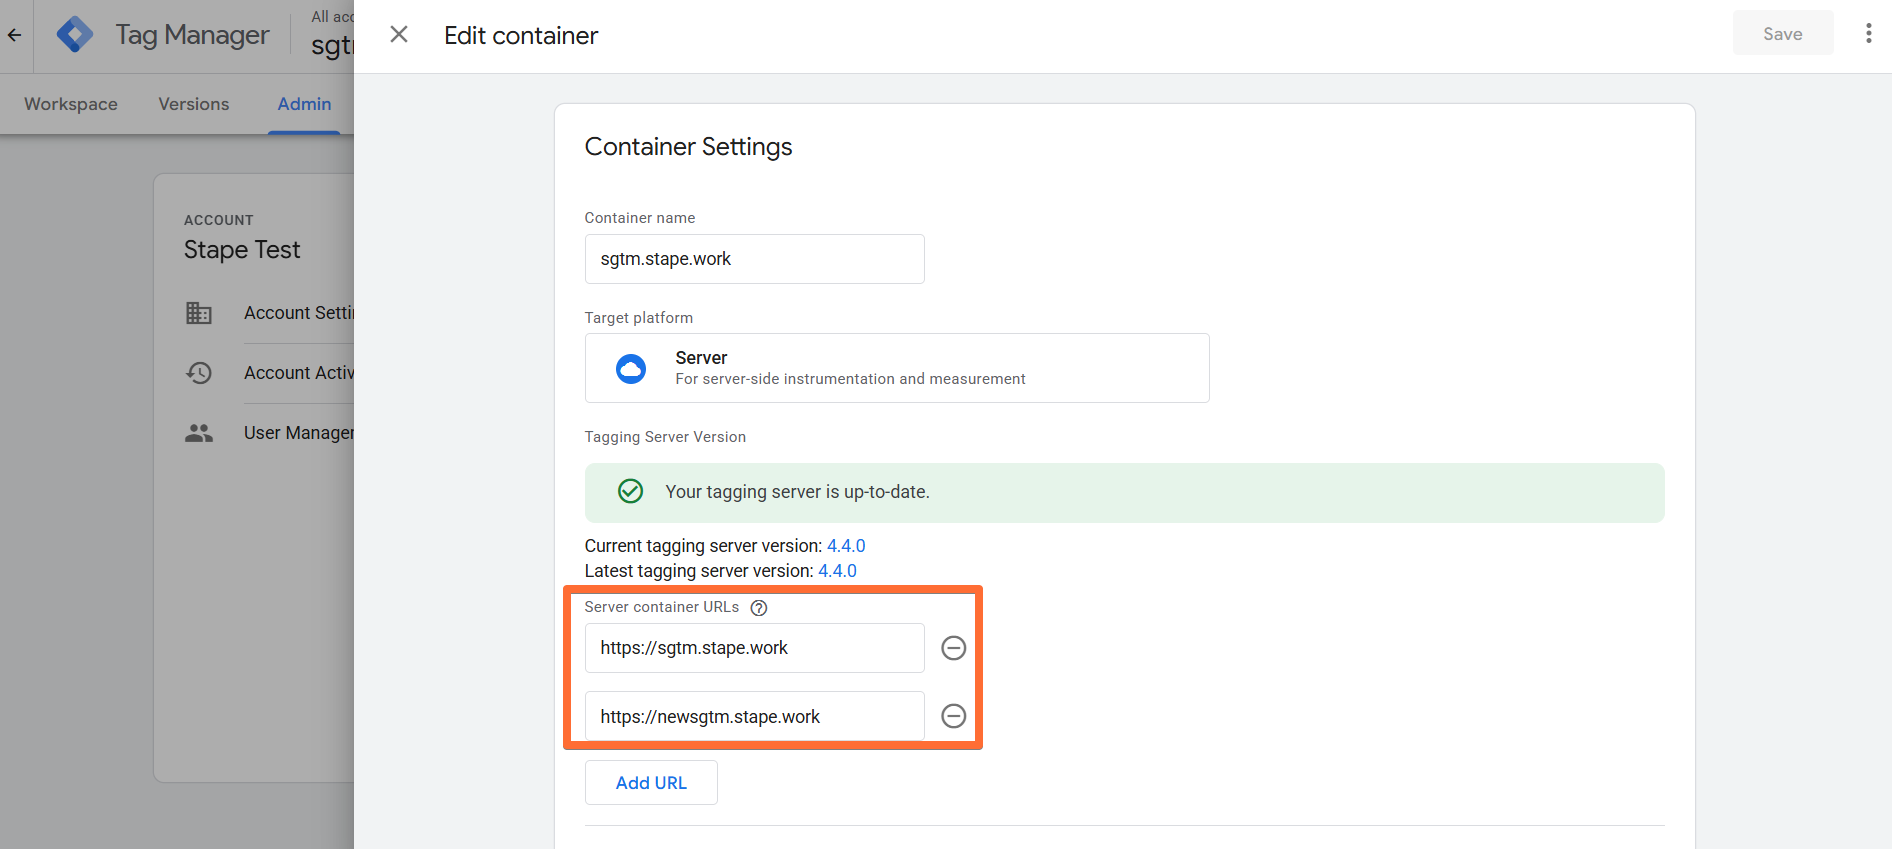Click the green up-to-date checkmark icon
This screenshot has height=849, width=1892.
tap(631, 491)
